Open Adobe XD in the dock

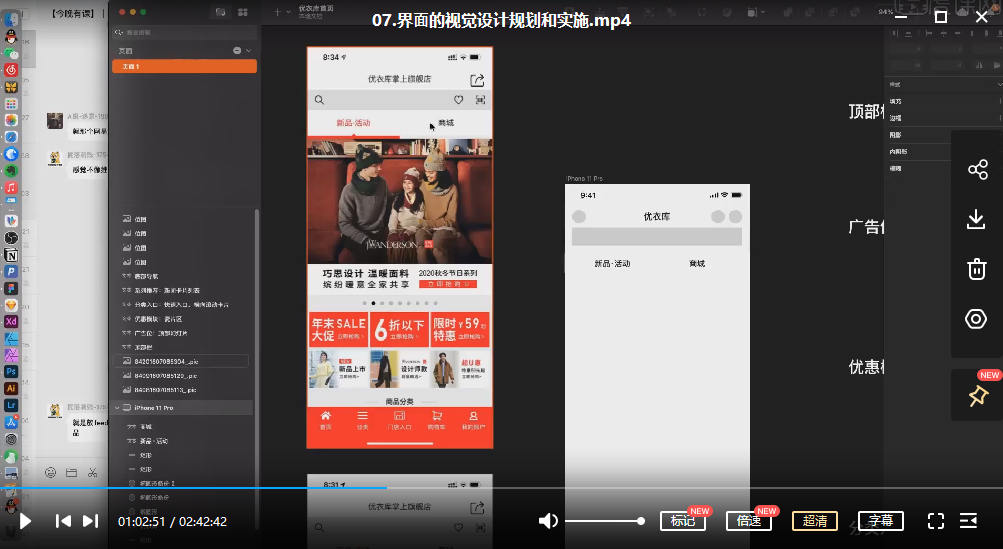(11, 321)
